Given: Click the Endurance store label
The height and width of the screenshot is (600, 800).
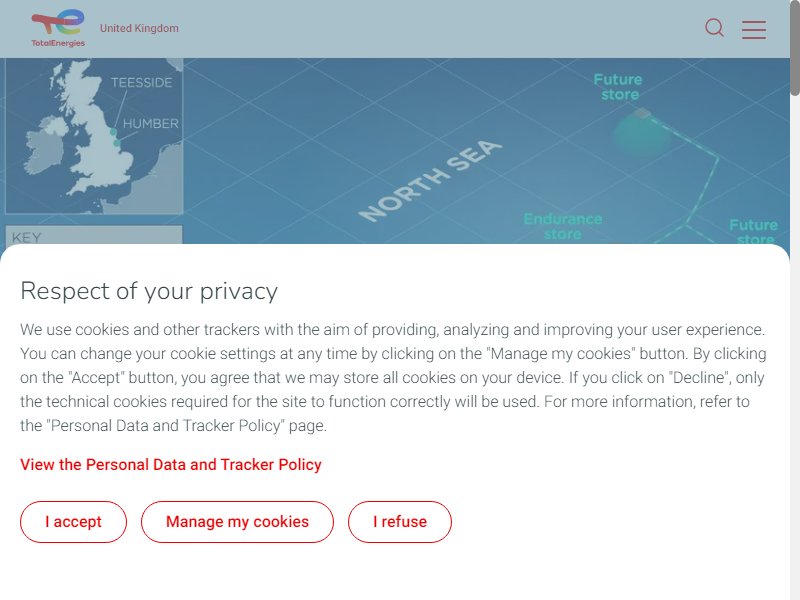Looking at the screenshot, I should coord(563,227).
